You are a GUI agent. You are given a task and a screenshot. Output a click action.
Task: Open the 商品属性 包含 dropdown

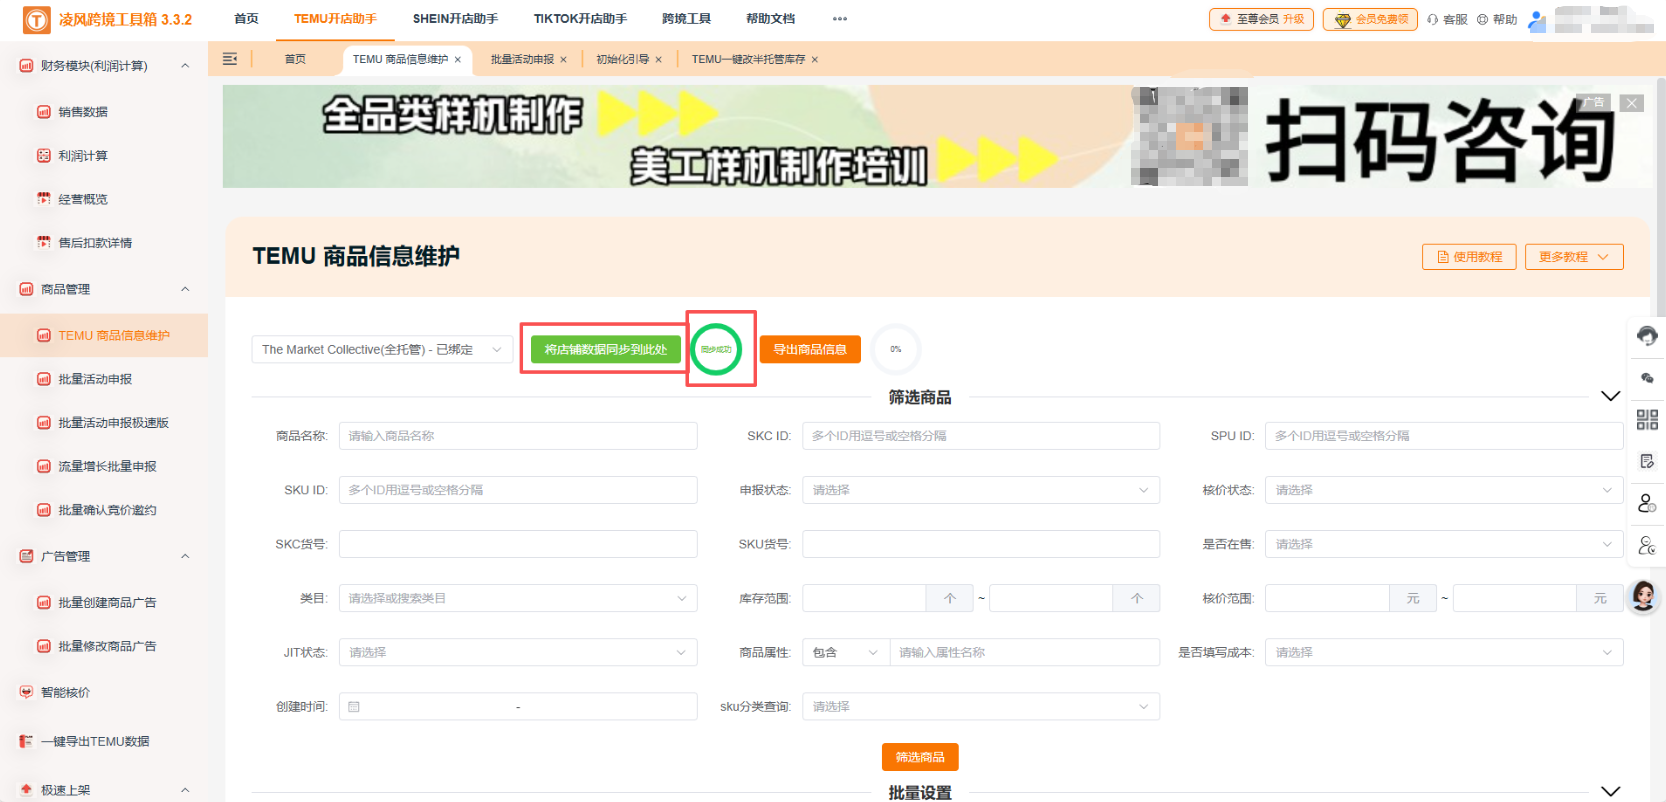[x=846, y=652]
